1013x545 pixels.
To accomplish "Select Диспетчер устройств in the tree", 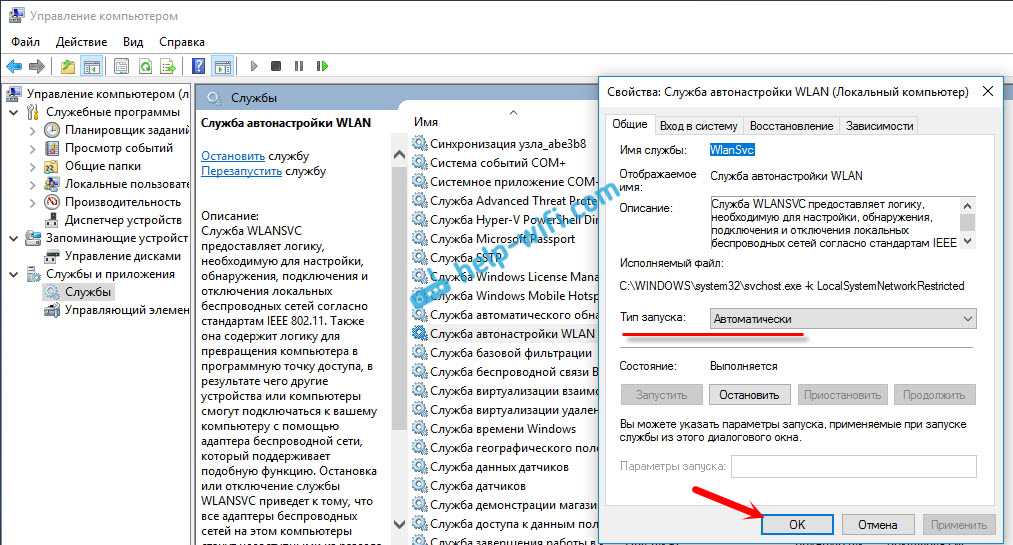I will point(123,220).
